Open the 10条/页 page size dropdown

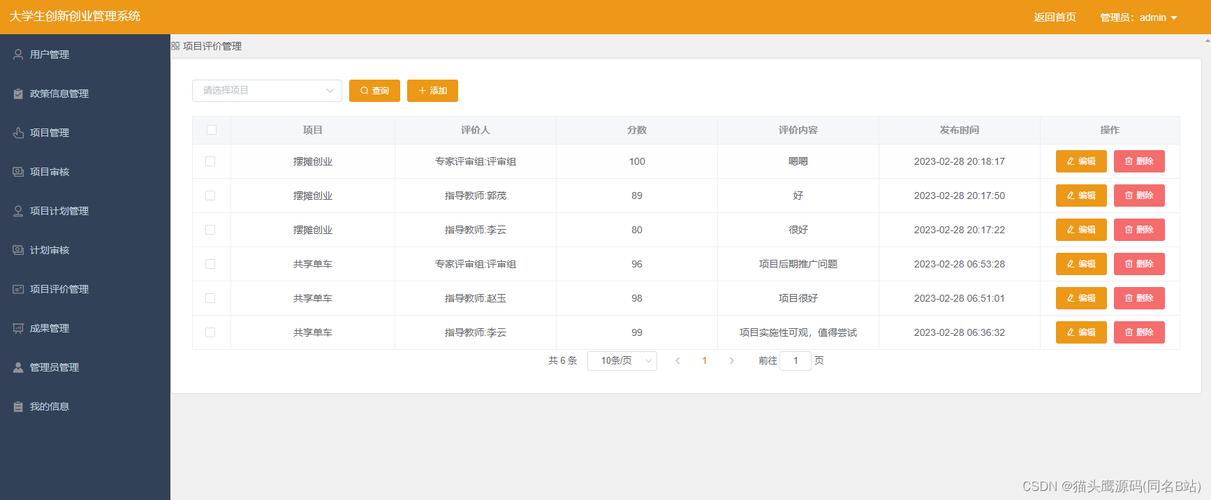[622, 361]
